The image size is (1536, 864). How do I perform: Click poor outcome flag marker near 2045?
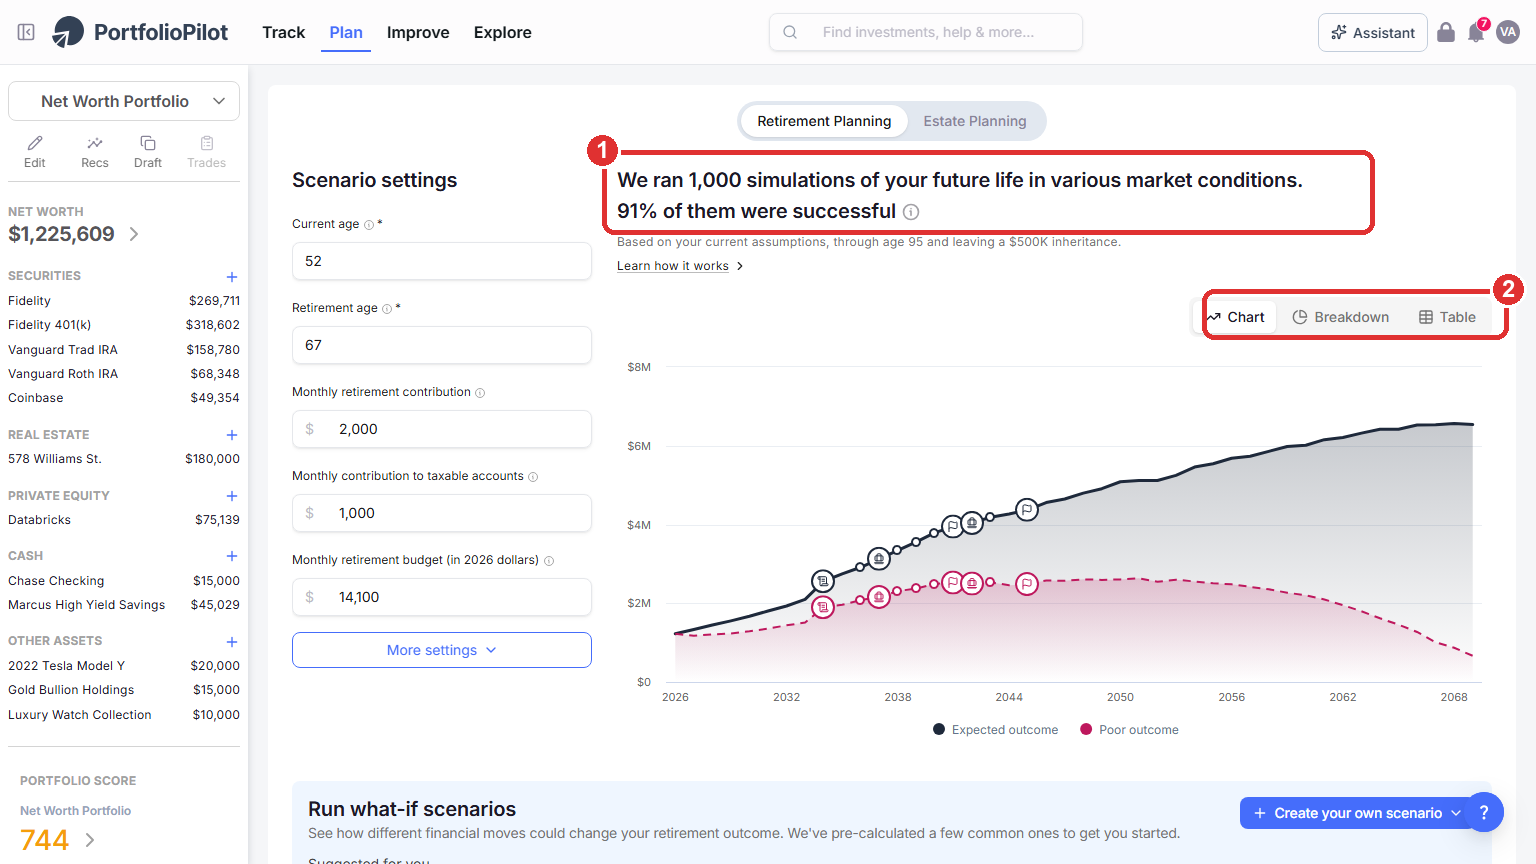pyautogui.click(x=1027, y=584)
